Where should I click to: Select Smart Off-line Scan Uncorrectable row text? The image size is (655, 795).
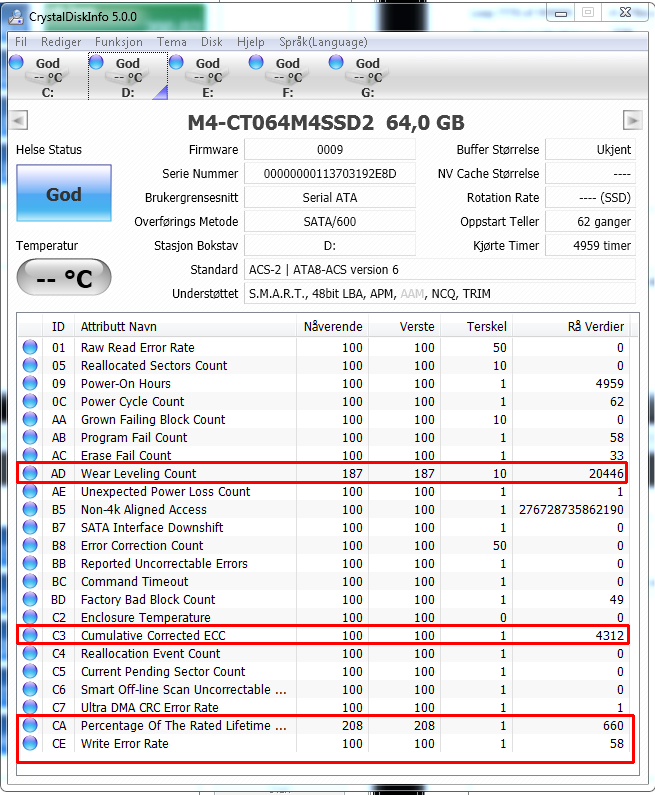[184, 690]
